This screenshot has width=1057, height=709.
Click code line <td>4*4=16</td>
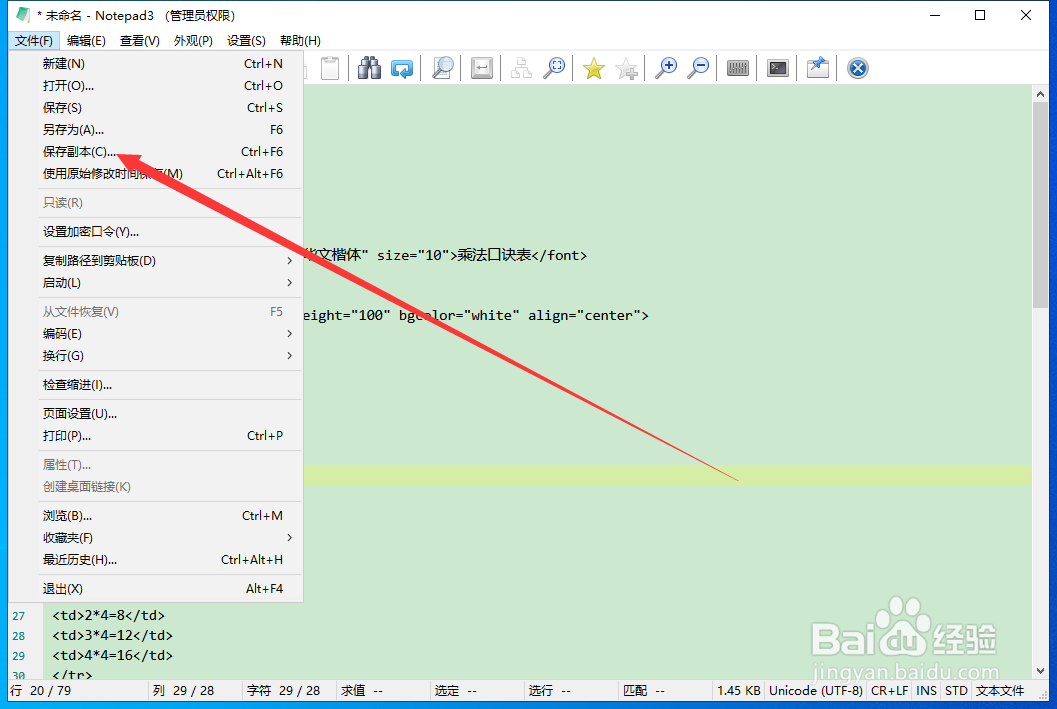click(113, 655)
